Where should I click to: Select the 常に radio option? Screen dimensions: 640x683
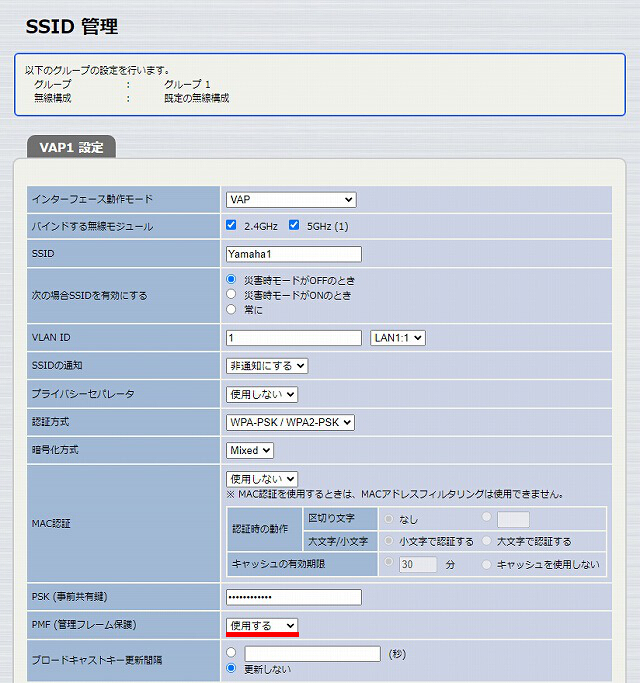[231, 309]
